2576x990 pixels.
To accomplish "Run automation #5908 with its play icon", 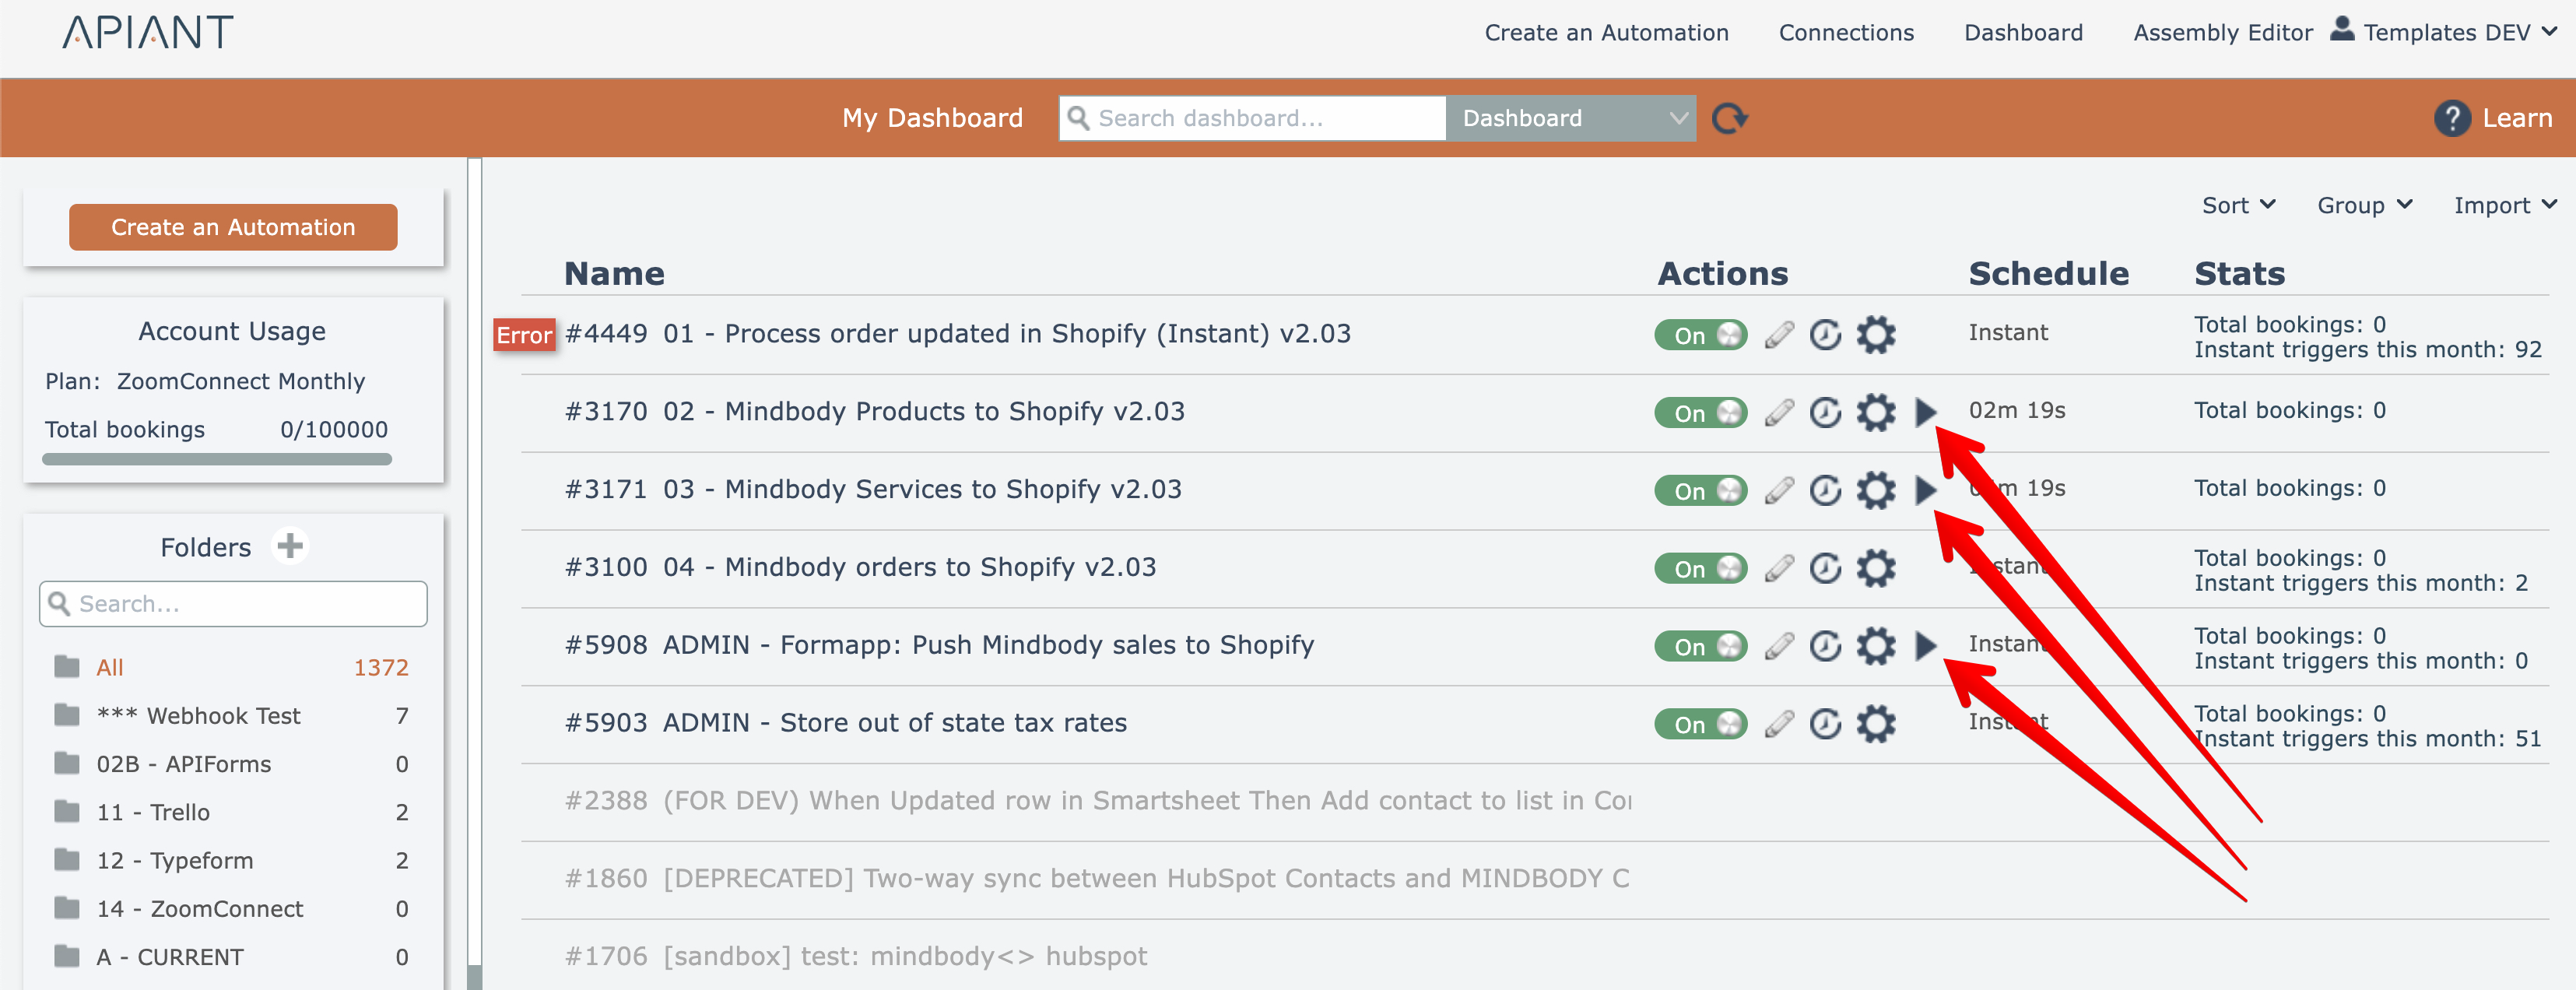I will pos(1925,646).
